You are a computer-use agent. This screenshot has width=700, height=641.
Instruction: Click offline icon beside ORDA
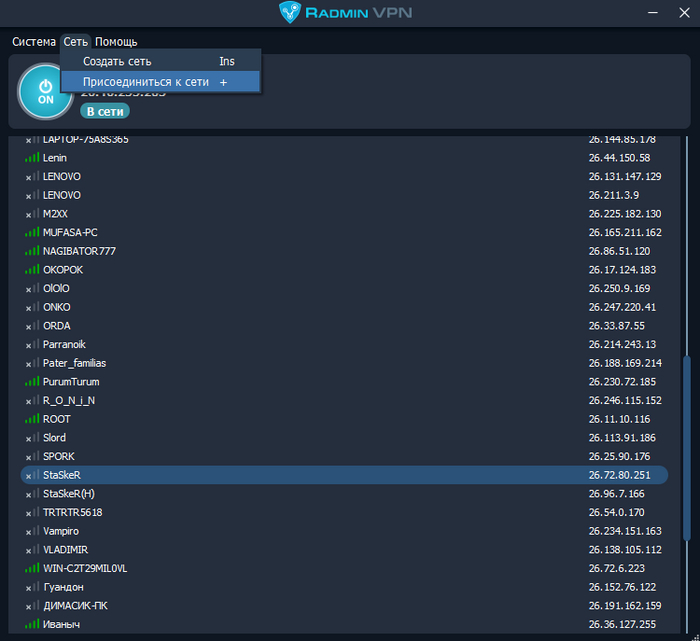coord(32,326)
